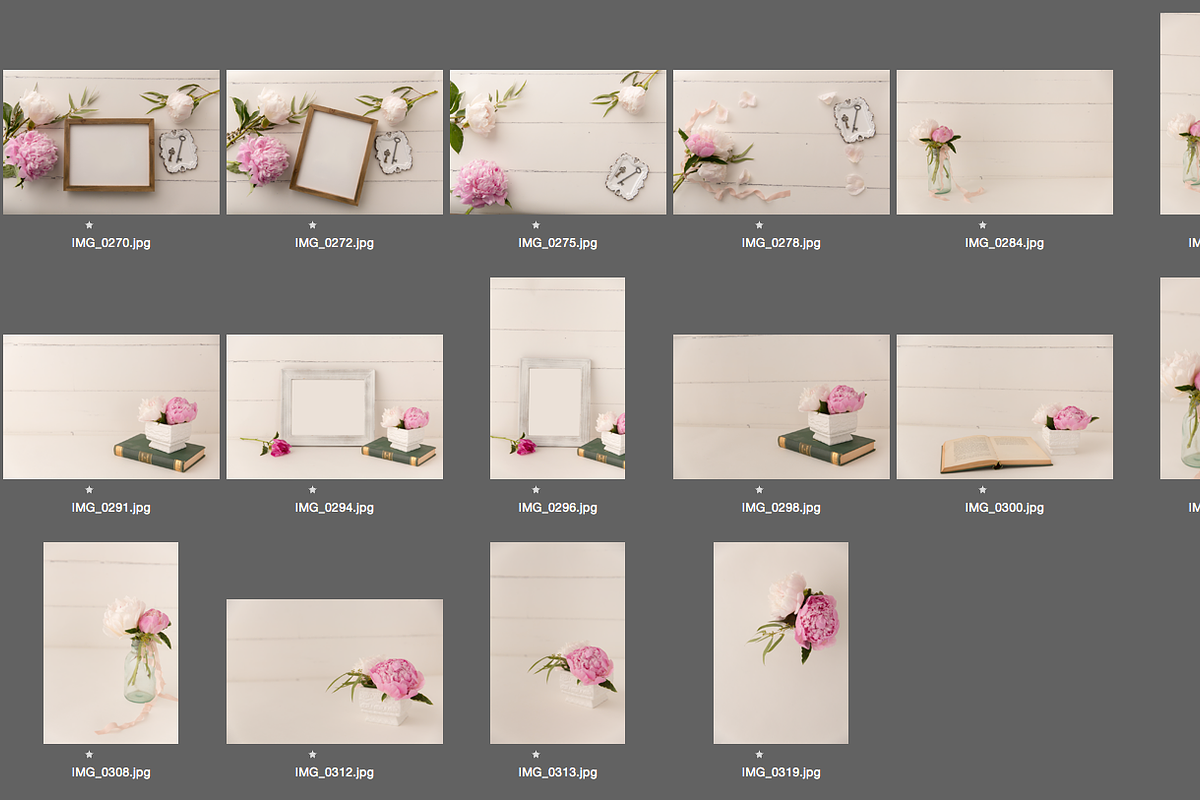Select the IMG_0291.jpg thumbnail

coord(111,407)
